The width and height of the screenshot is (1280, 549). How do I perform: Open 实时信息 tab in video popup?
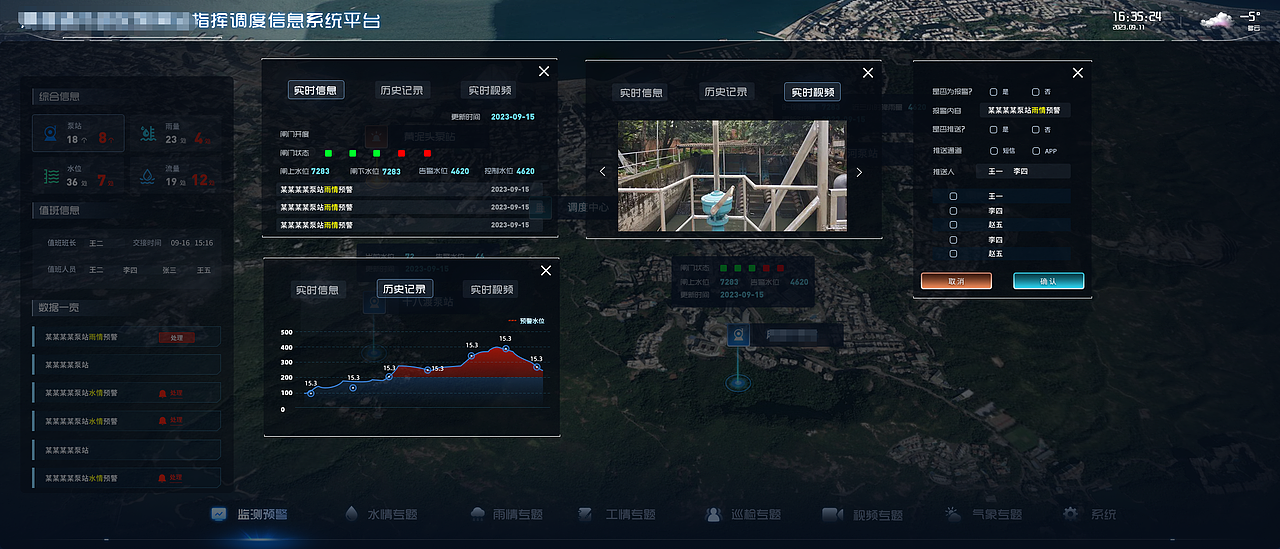coord(641,92)
